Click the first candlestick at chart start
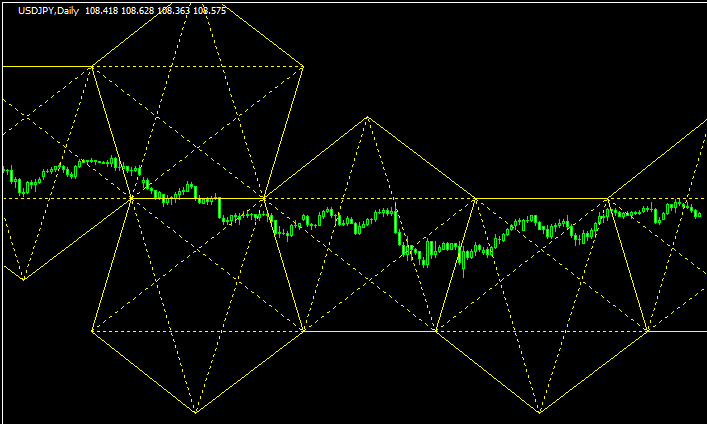 click(6, 173)
